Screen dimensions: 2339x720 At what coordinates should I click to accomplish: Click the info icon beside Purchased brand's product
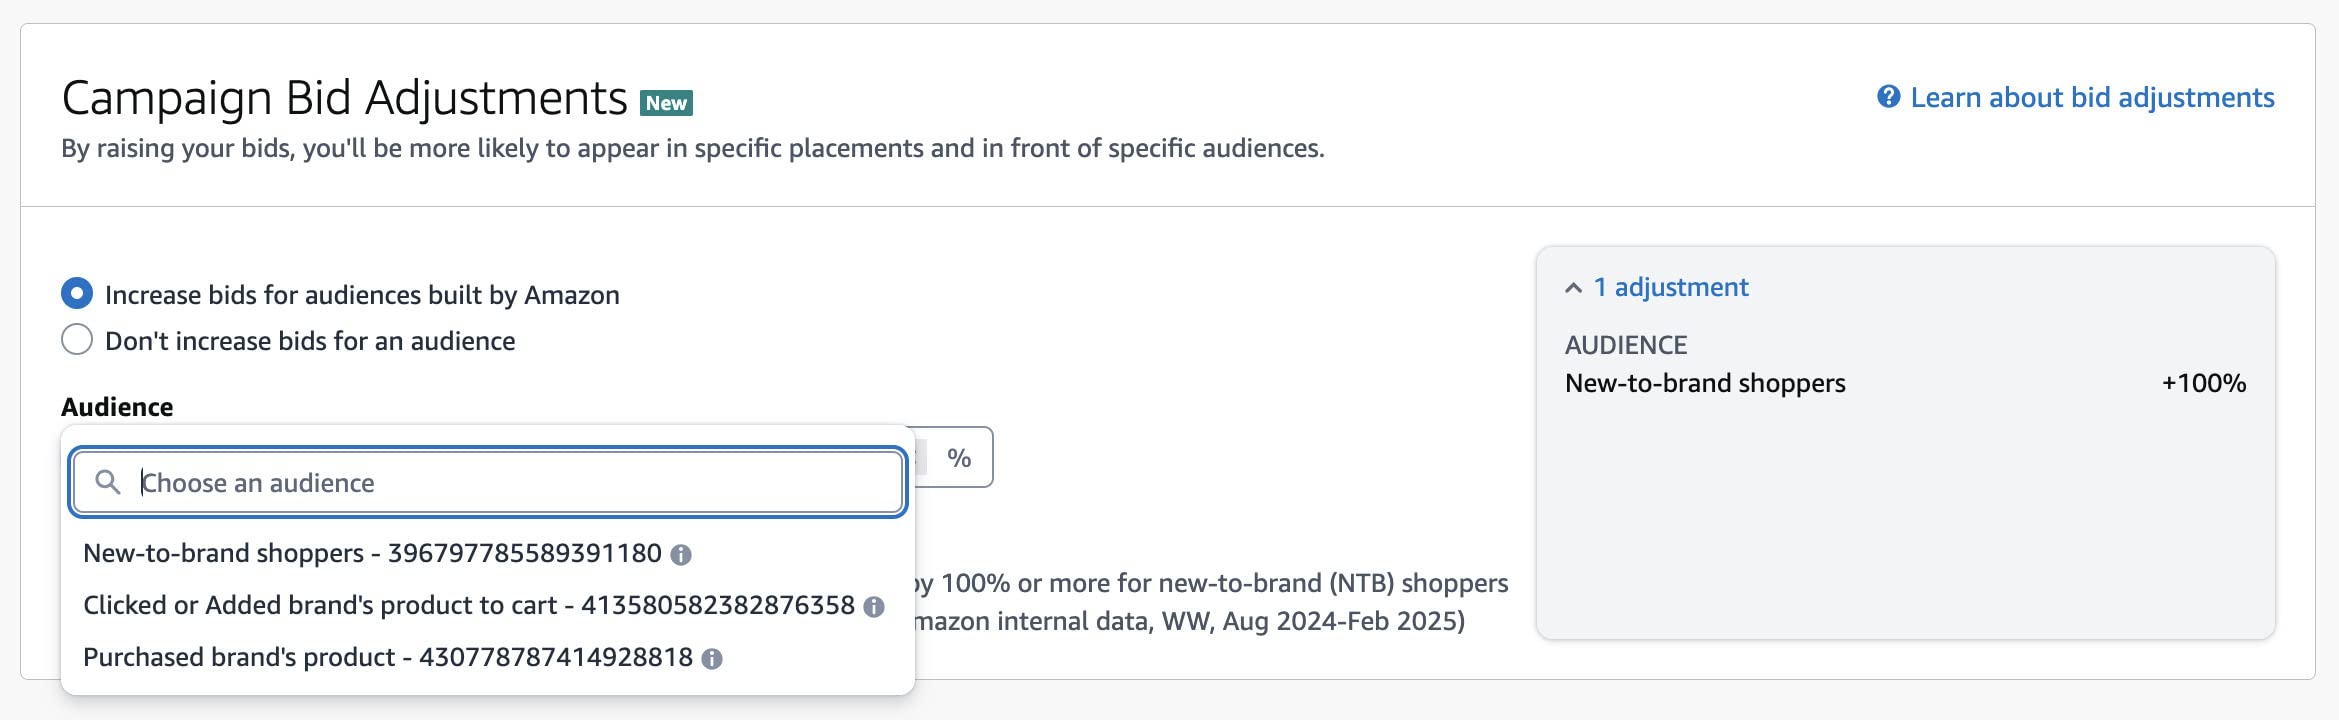[x=712, y=658]
